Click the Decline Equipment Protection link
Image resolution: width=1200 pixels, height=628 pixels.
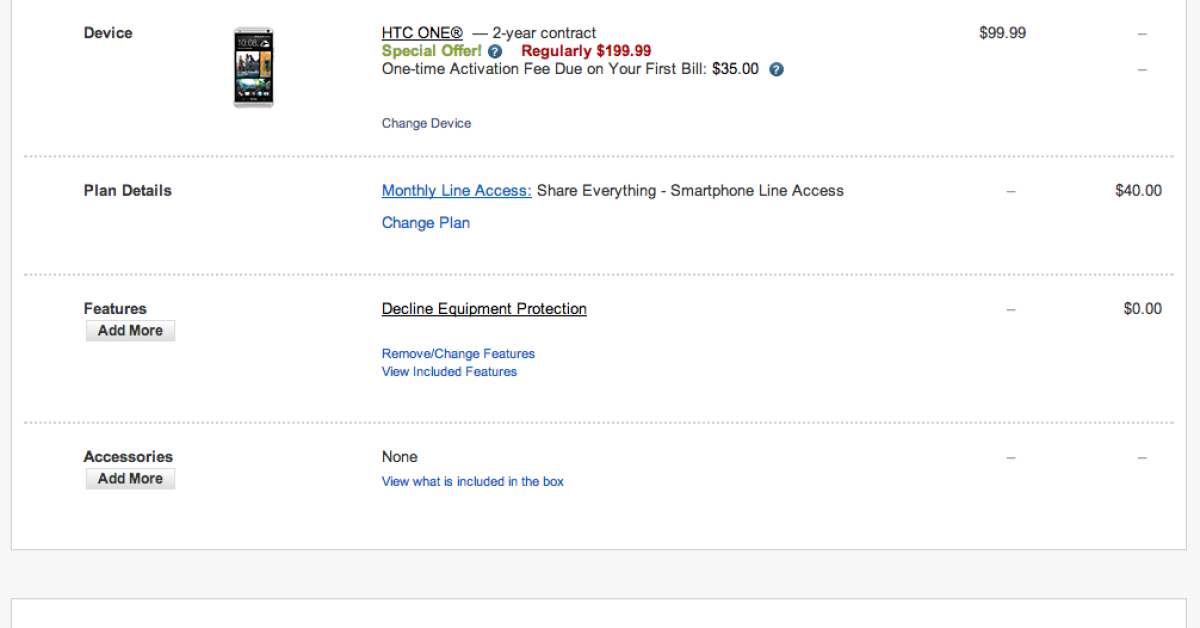tap(484, 309)
